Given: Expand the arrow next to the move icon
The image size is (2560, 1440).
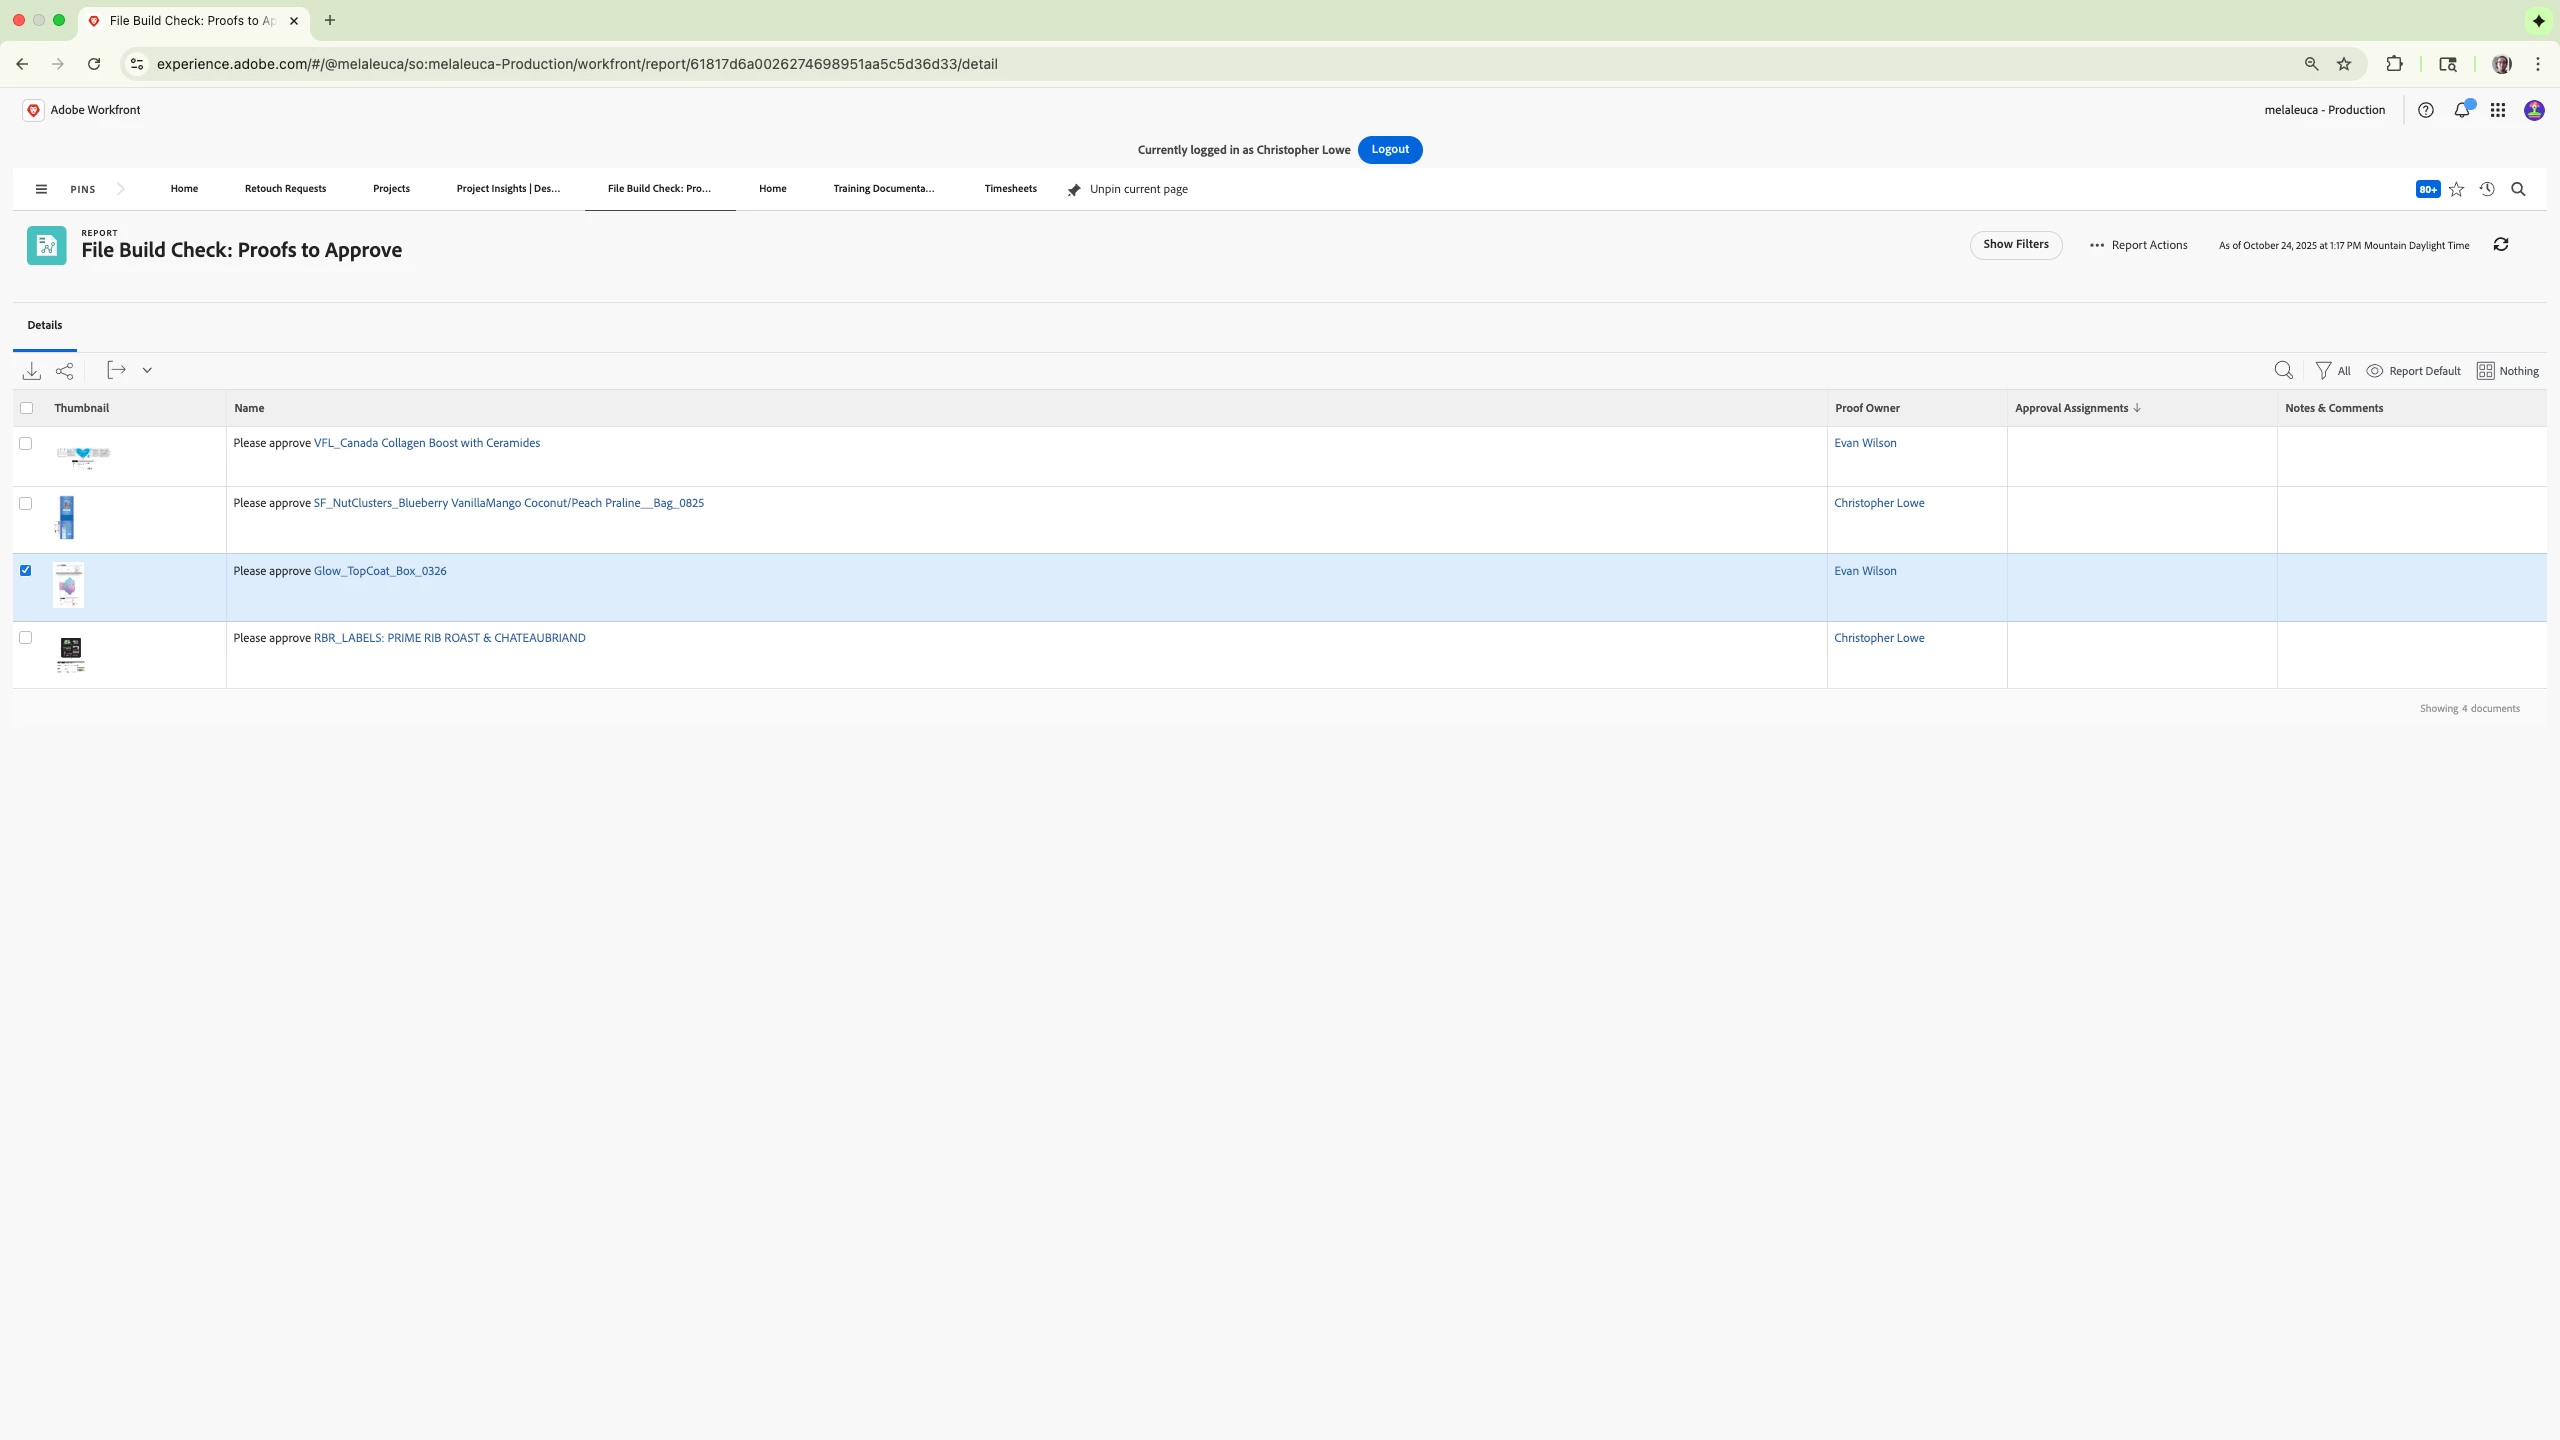Looking at the screenshot, I should pyautogui.click(x=147, y=371).
